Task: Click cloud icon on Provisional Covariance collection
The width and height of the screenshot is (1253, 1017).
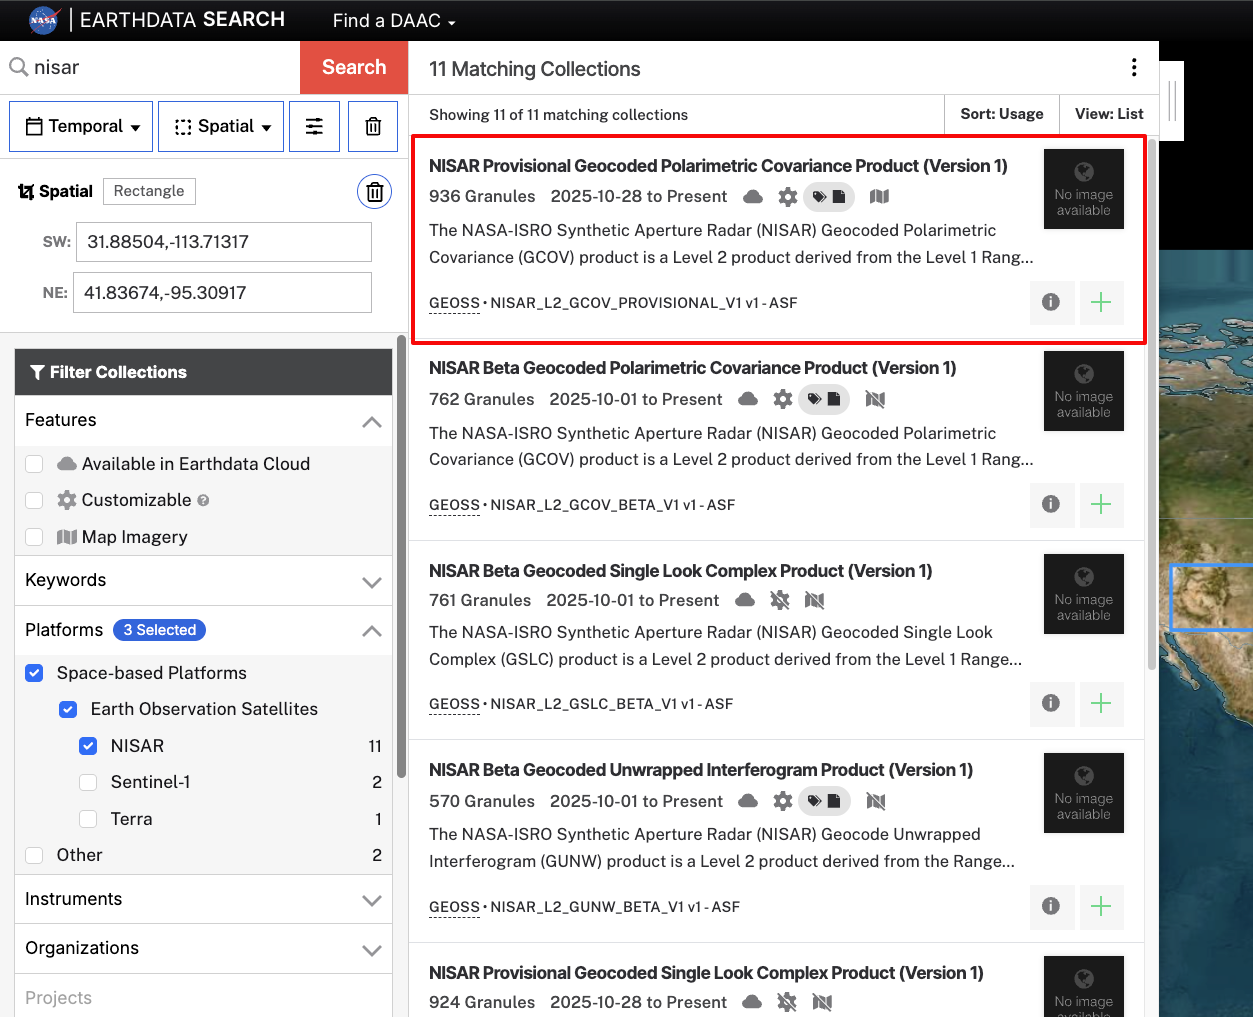Action: (753, 197)
